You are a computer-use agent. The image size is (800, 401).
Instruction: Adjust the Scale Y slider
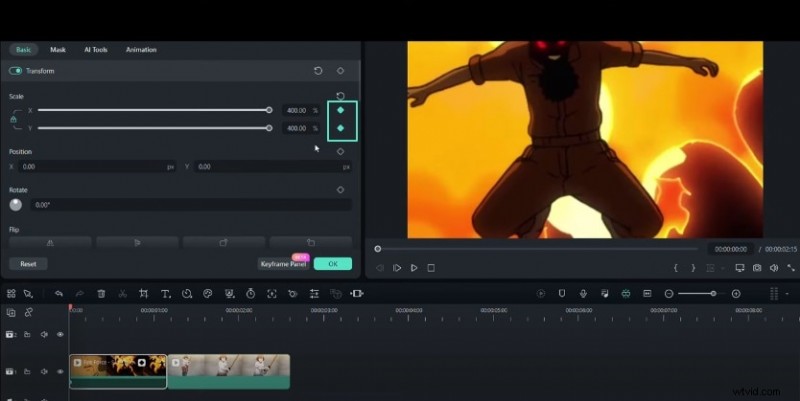pos(154,128)
